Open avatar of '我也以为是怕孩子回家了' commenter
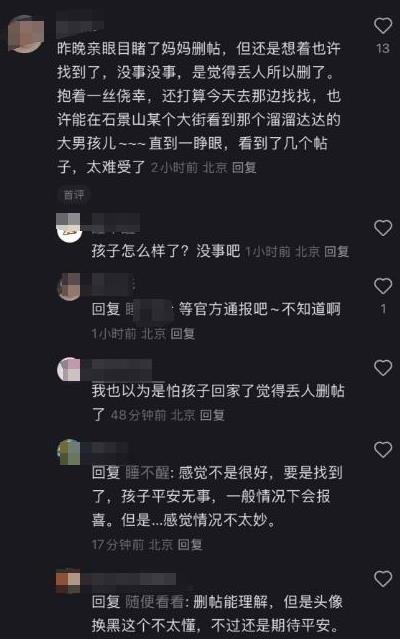The height and width of the screenshot is (639, 400). [x=69, y=370]
